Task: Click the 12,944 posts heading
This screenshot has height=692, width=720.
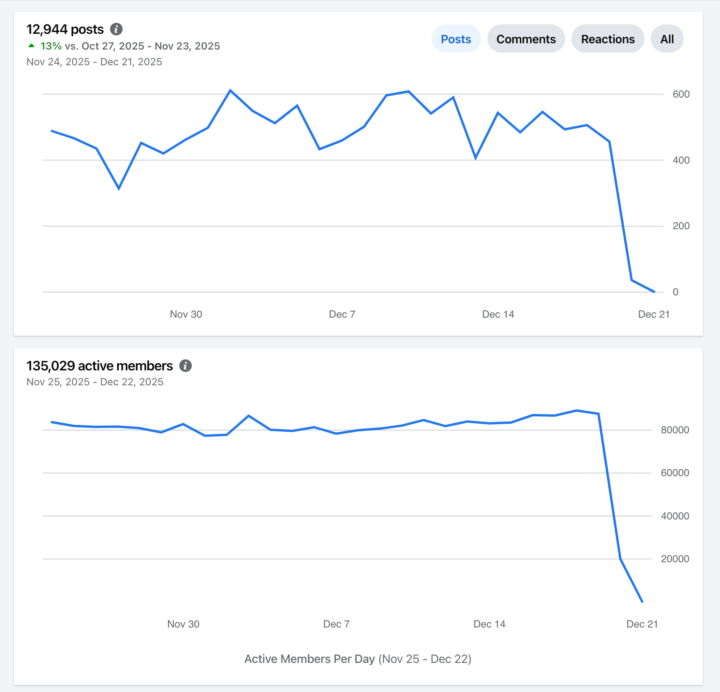Action: 65,30
